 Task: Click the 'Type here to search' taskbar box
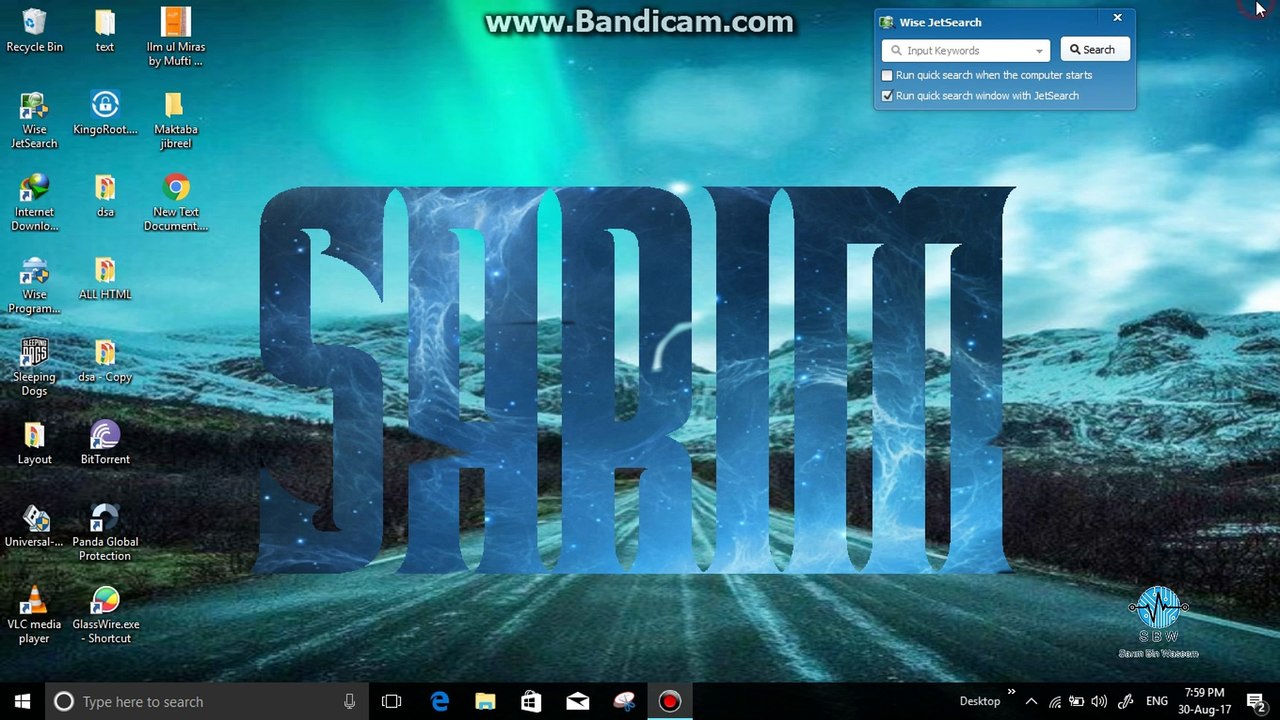click(x=207, y=701)
